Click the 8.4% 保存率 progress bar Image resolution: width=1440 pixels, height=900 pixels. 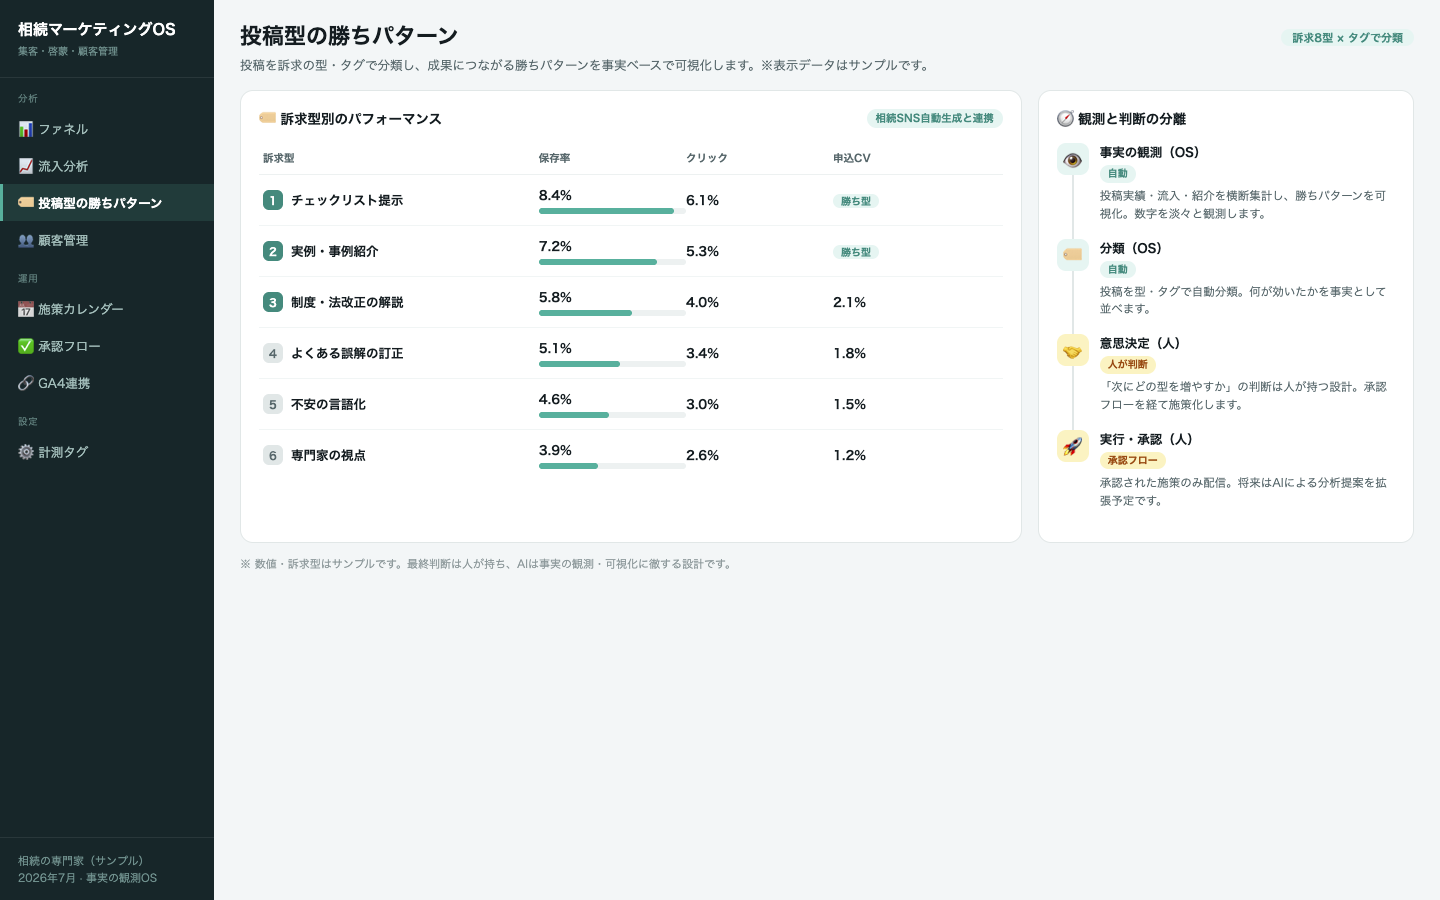point(612,211)
